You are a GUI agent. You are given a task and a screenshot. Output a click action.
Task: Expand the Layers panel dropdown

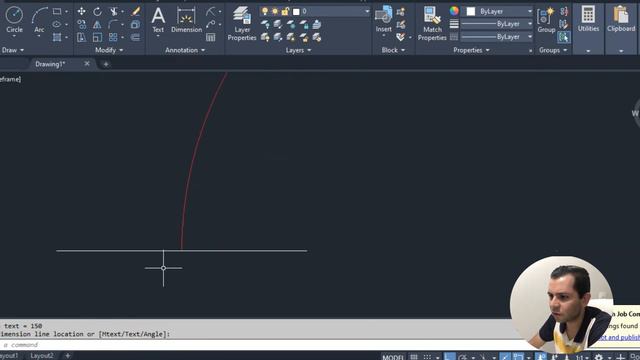298,50
